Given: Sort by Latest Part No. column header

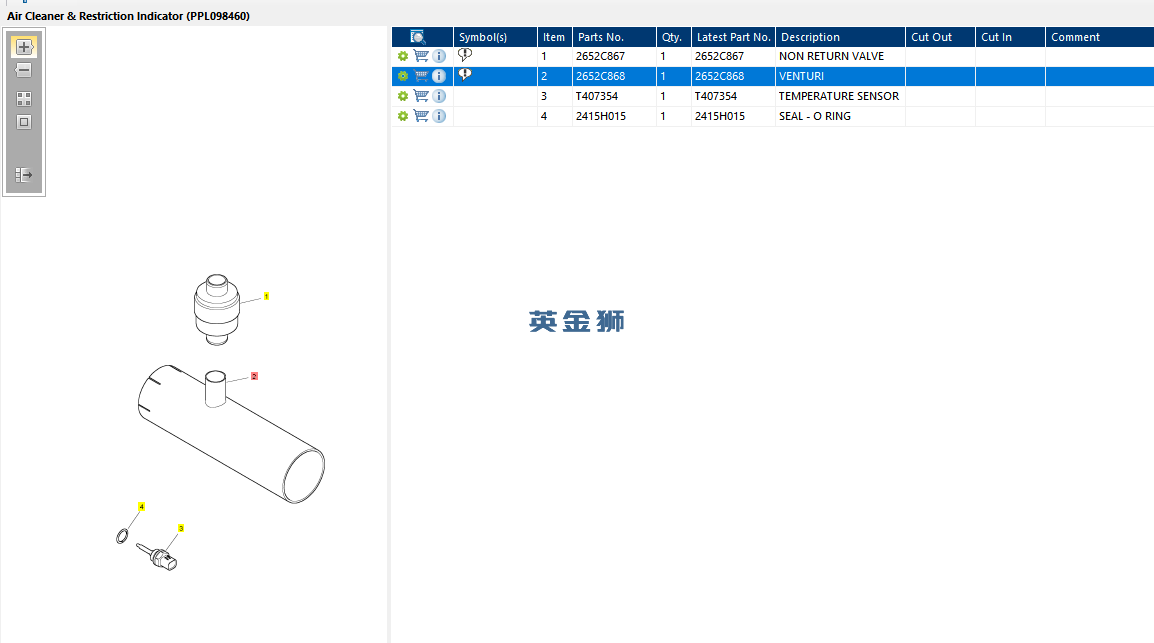Looking at the screenshot, I should (x=733, y=37).
